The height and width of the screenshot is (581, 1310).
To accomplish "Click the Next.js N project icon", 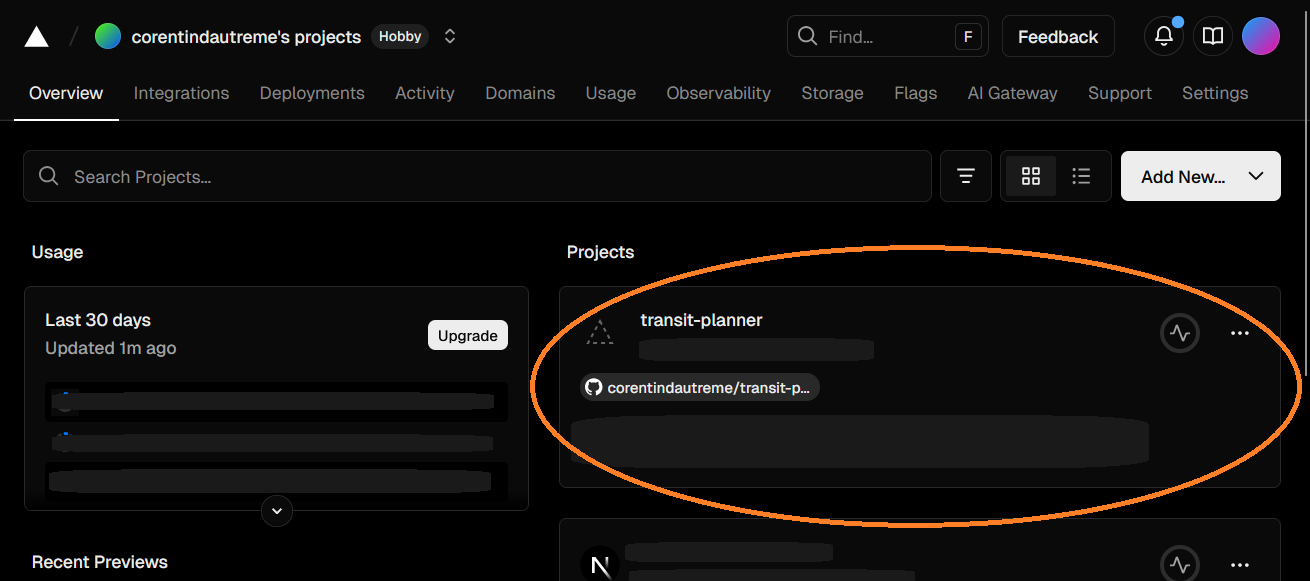I will click(x=600, y=565).
